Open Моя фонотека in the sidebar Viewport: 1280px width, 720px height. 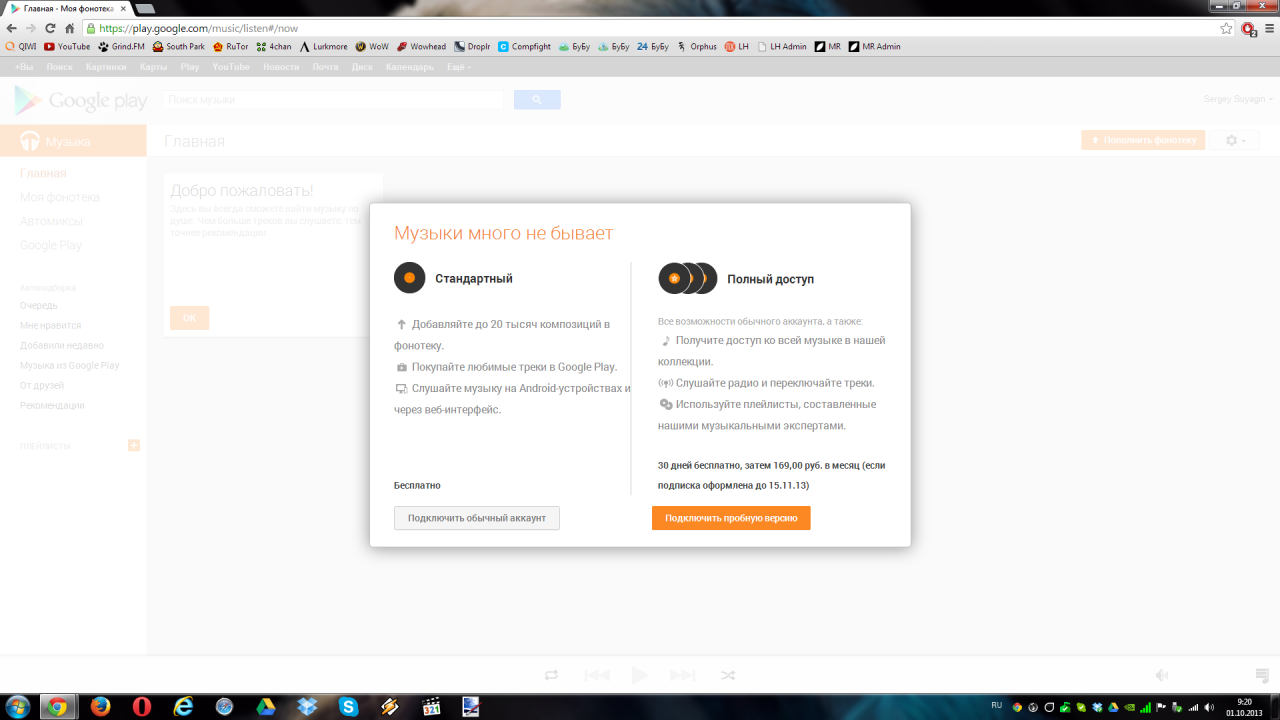tap(60, 197)
